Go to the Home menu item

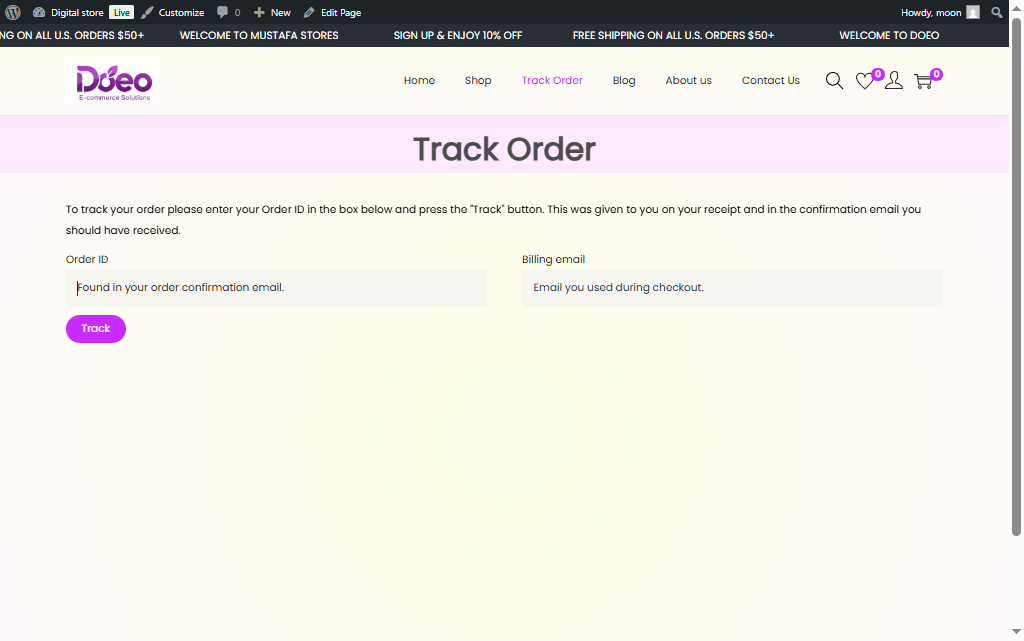[x=419, y=81]
